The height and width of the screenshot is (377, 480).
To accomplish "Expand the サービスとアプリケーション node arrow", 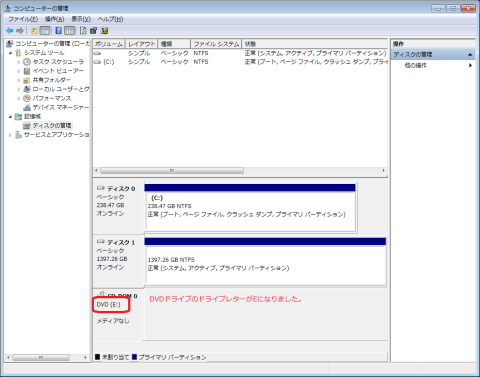I will [x=10, y=135].
